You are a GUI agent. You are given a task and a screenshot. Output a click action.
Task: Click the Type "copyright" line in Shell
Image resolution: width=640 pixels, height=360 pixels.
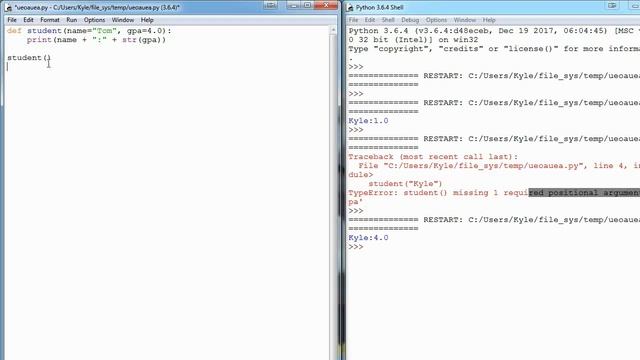click(494, 49)
